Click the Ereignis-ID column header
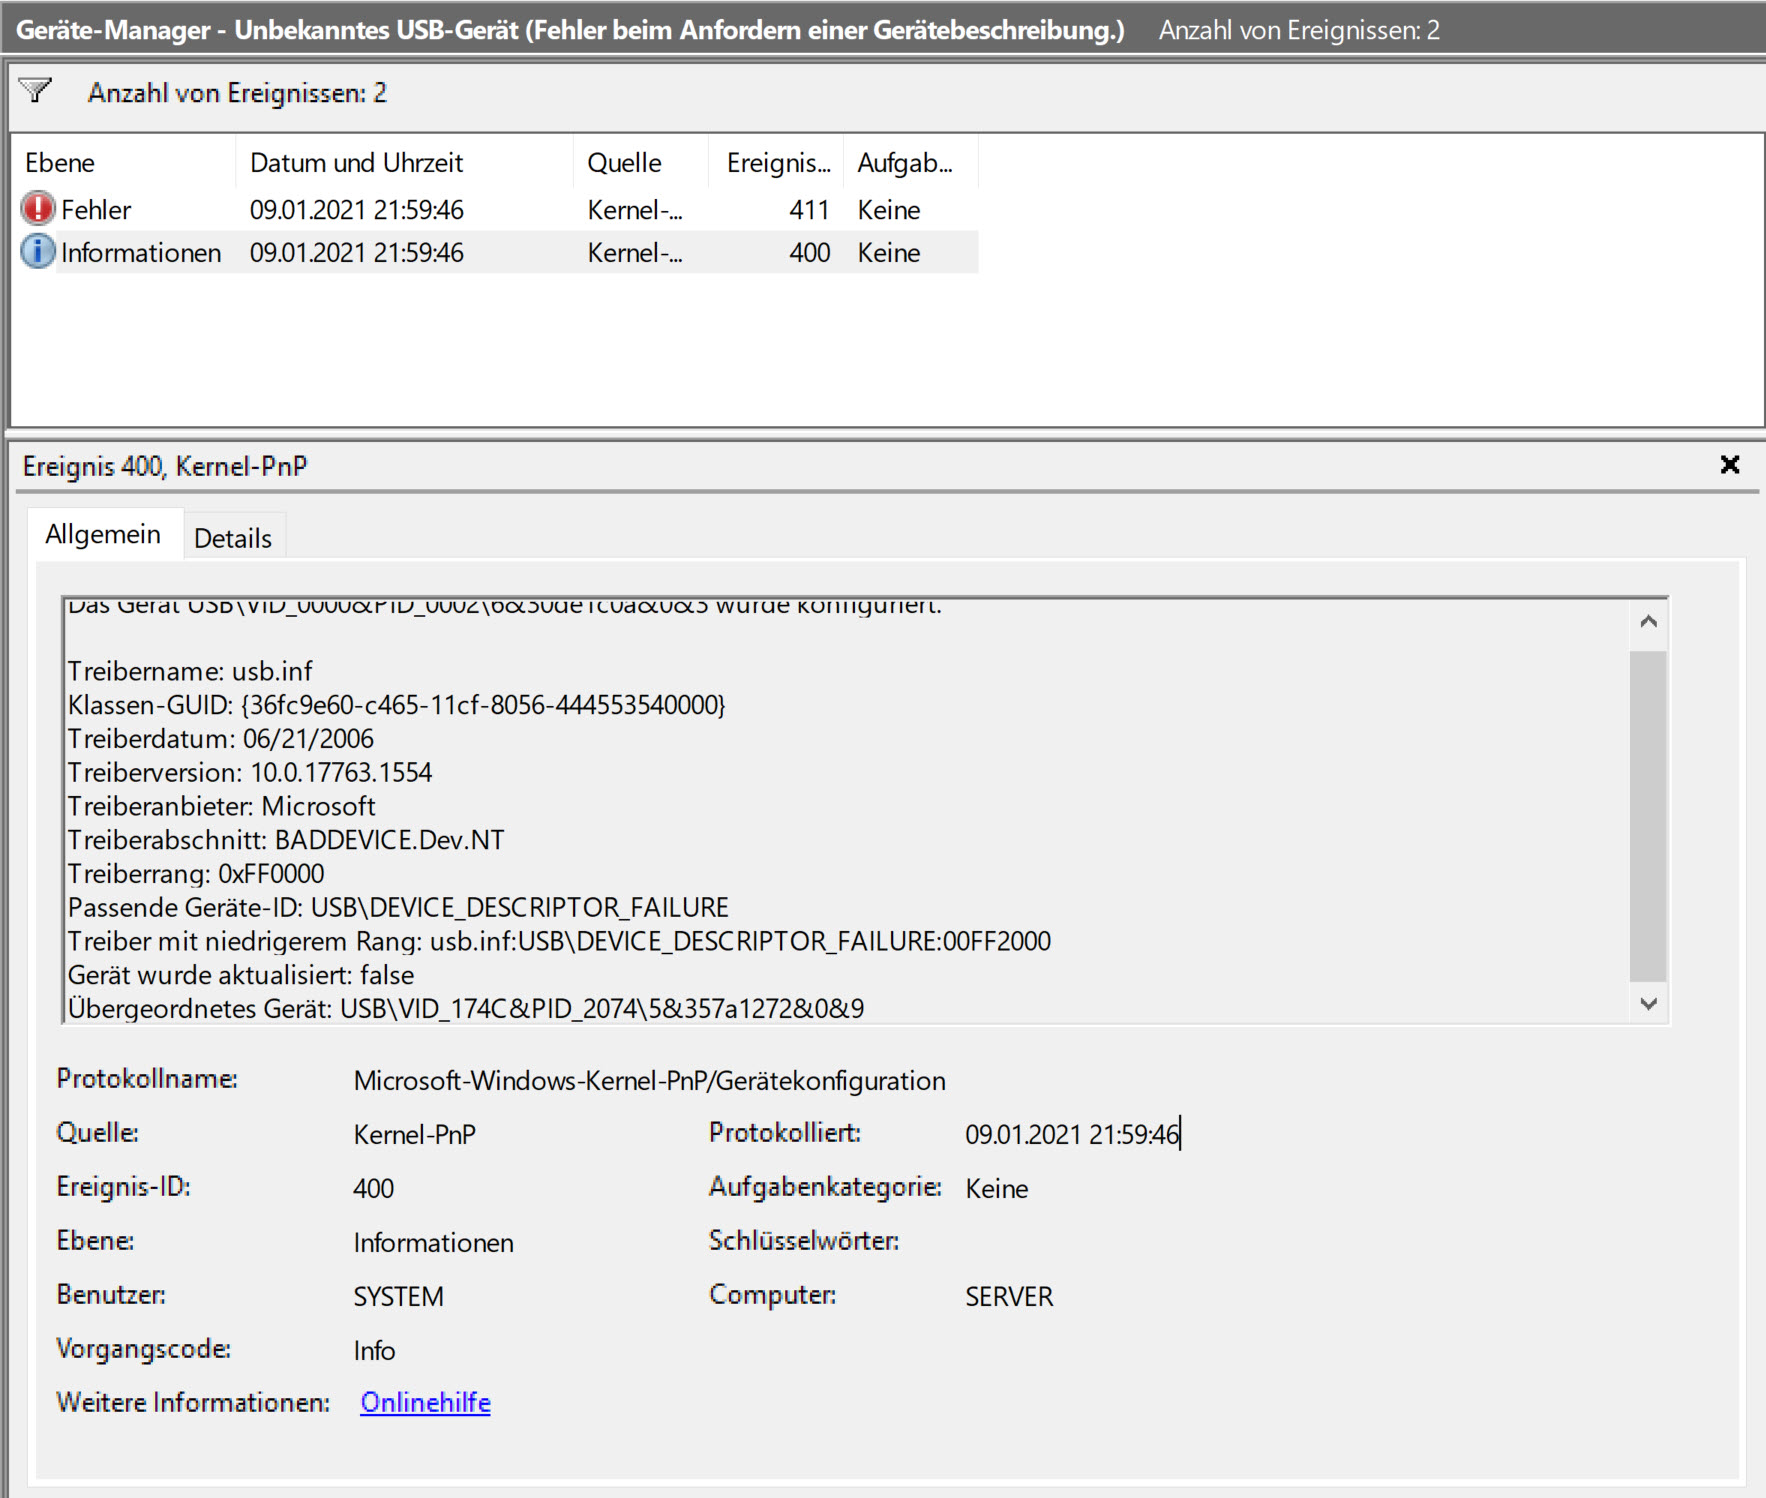The height and width of the screenshot is (1498, 1766). [777, 163]
